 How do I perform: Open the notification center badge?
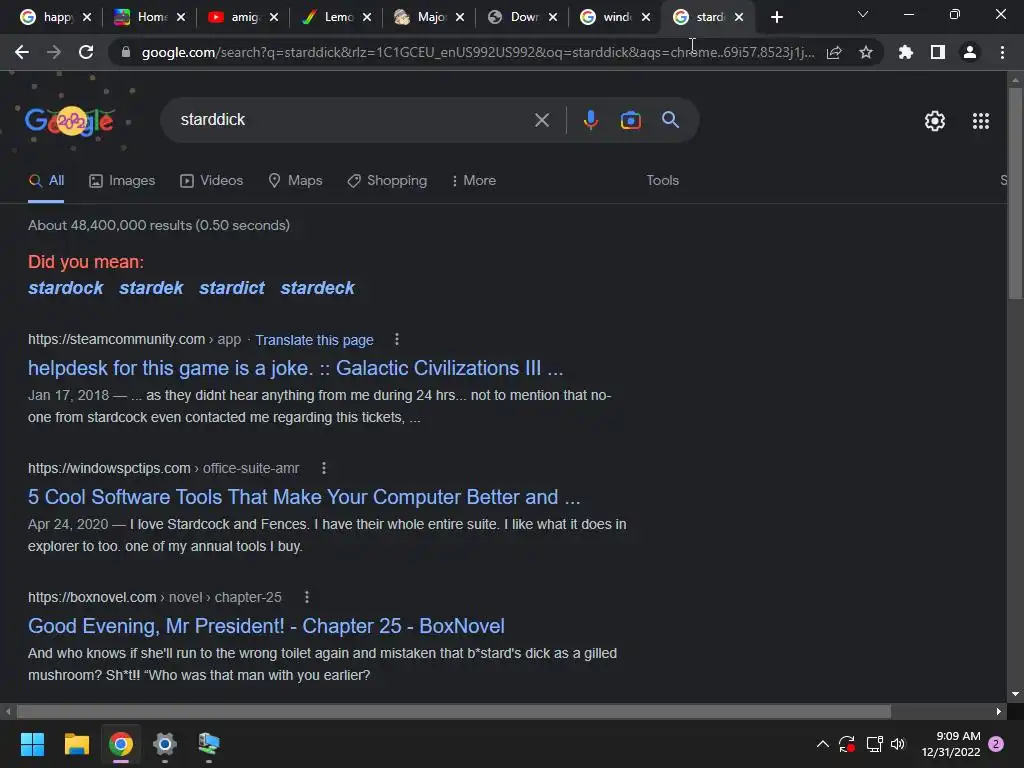pos(996,744)
